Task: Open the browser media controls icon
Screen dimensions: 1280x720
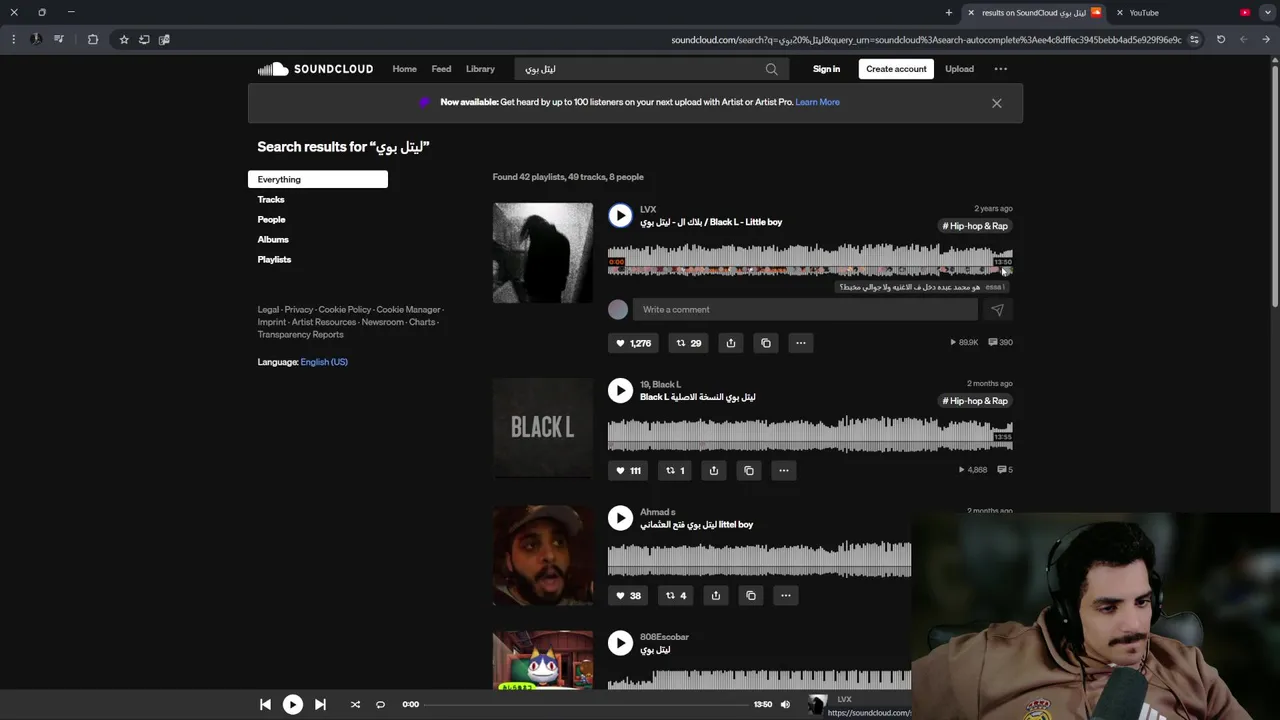Action: click(x=59, y=39)
